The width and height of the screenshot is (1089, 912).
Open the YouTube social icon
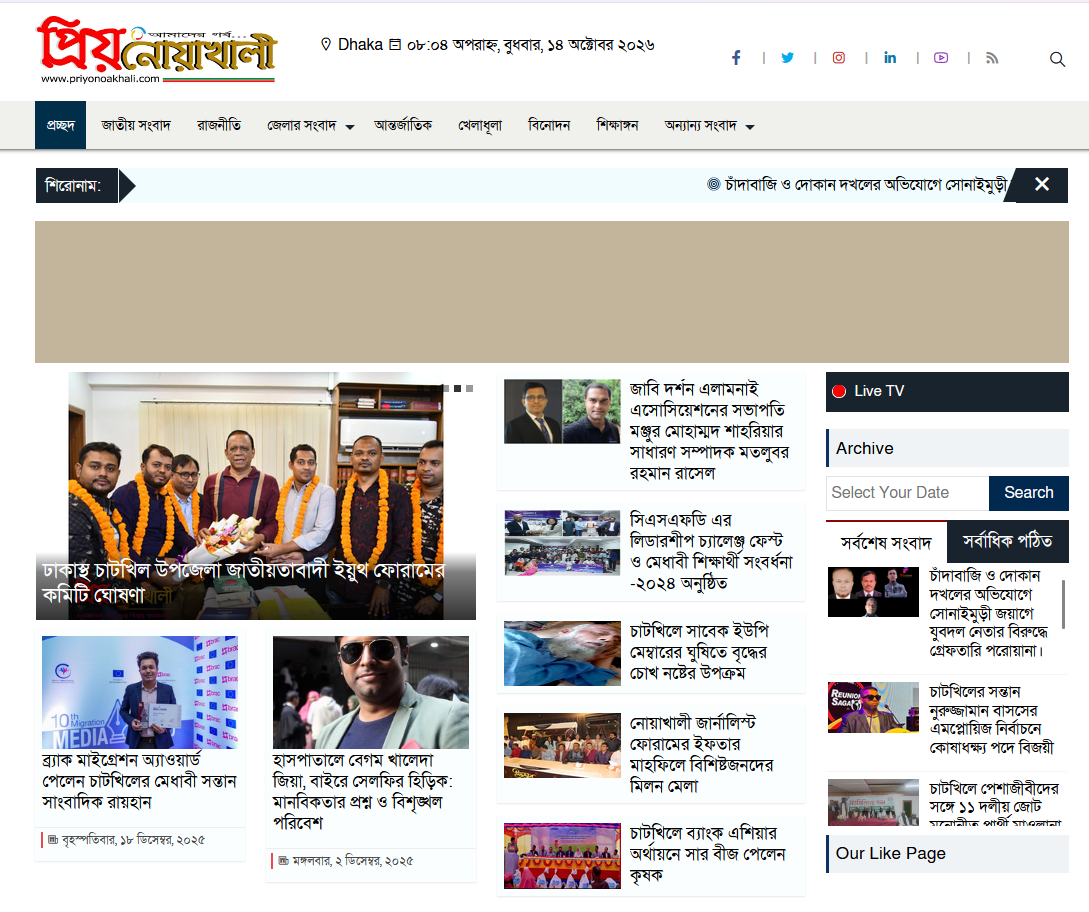pos(941,58)
